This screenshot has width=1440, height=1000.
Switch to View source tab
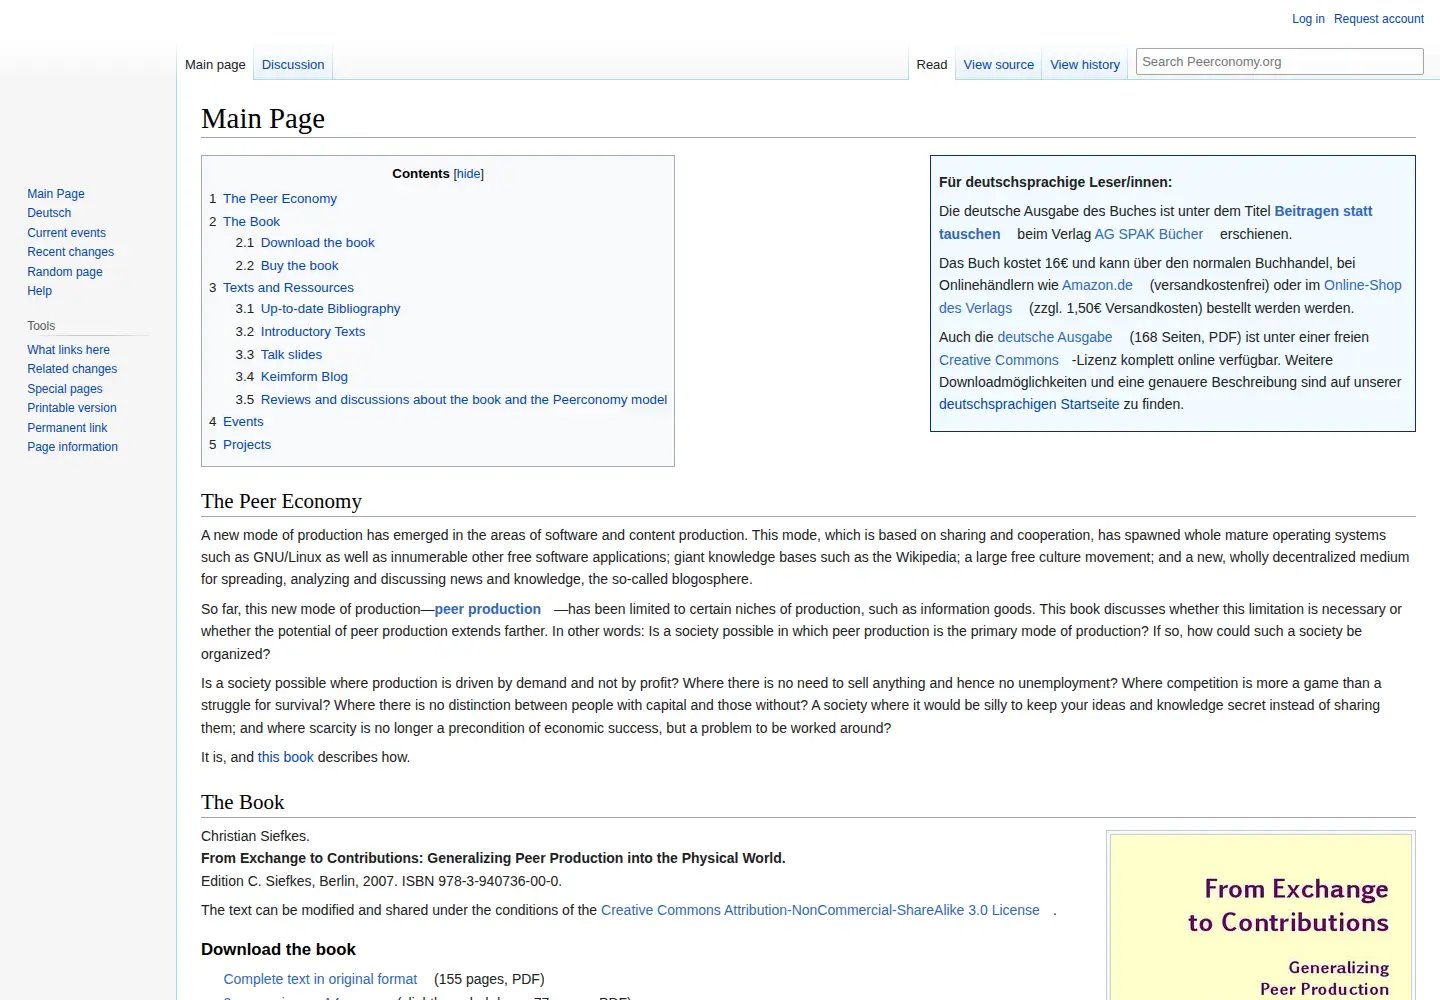998,64
